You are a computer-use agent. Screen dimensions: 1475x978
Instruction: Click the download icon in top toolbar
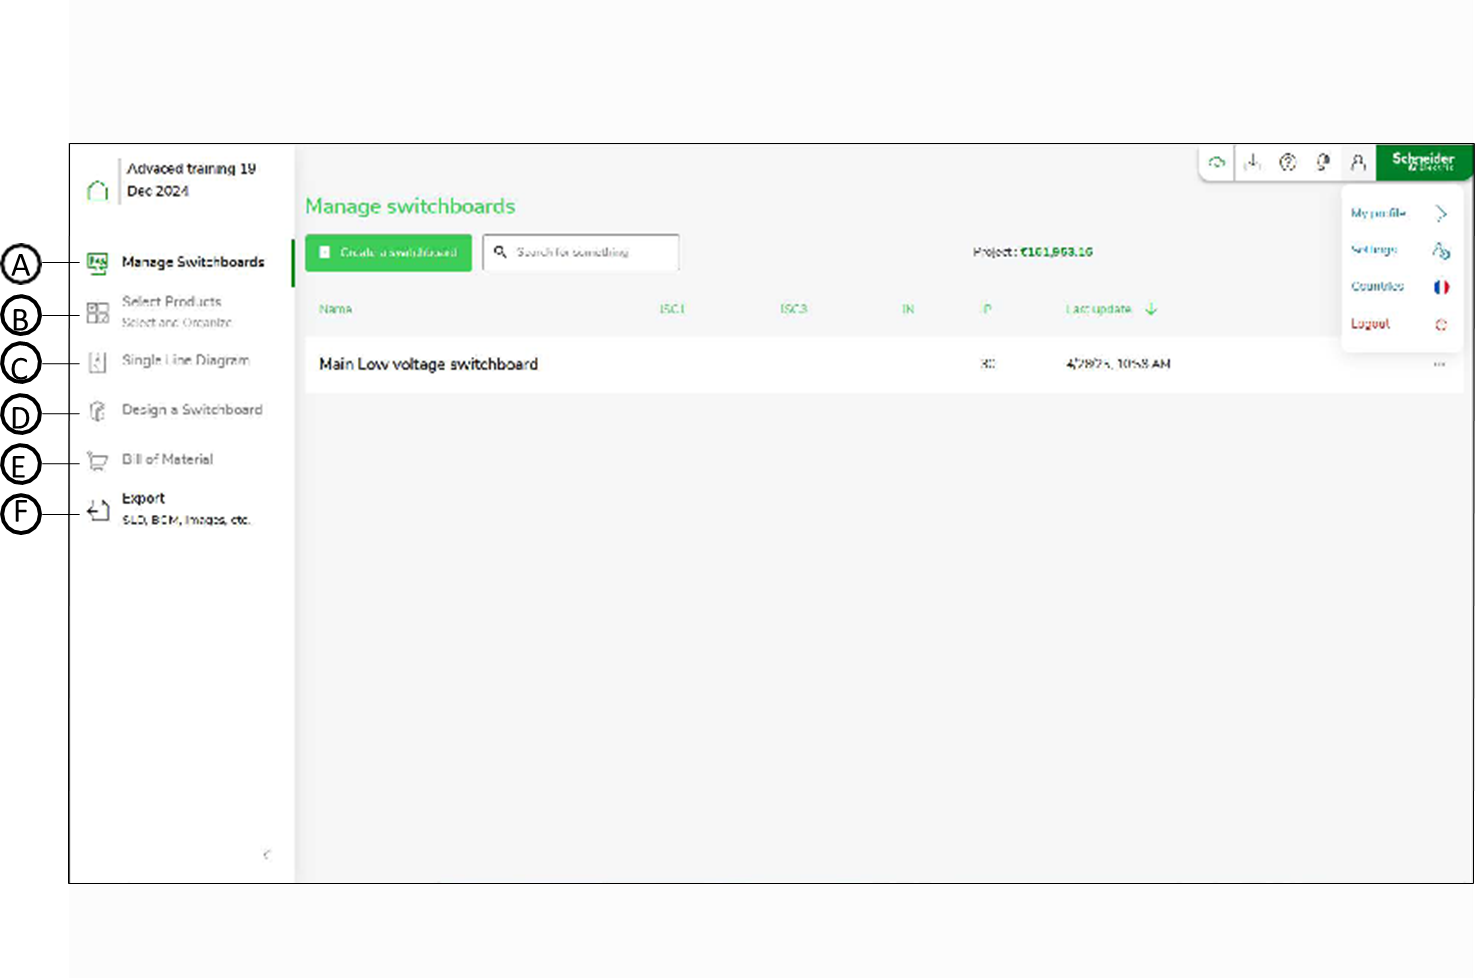coord(1252,161)
